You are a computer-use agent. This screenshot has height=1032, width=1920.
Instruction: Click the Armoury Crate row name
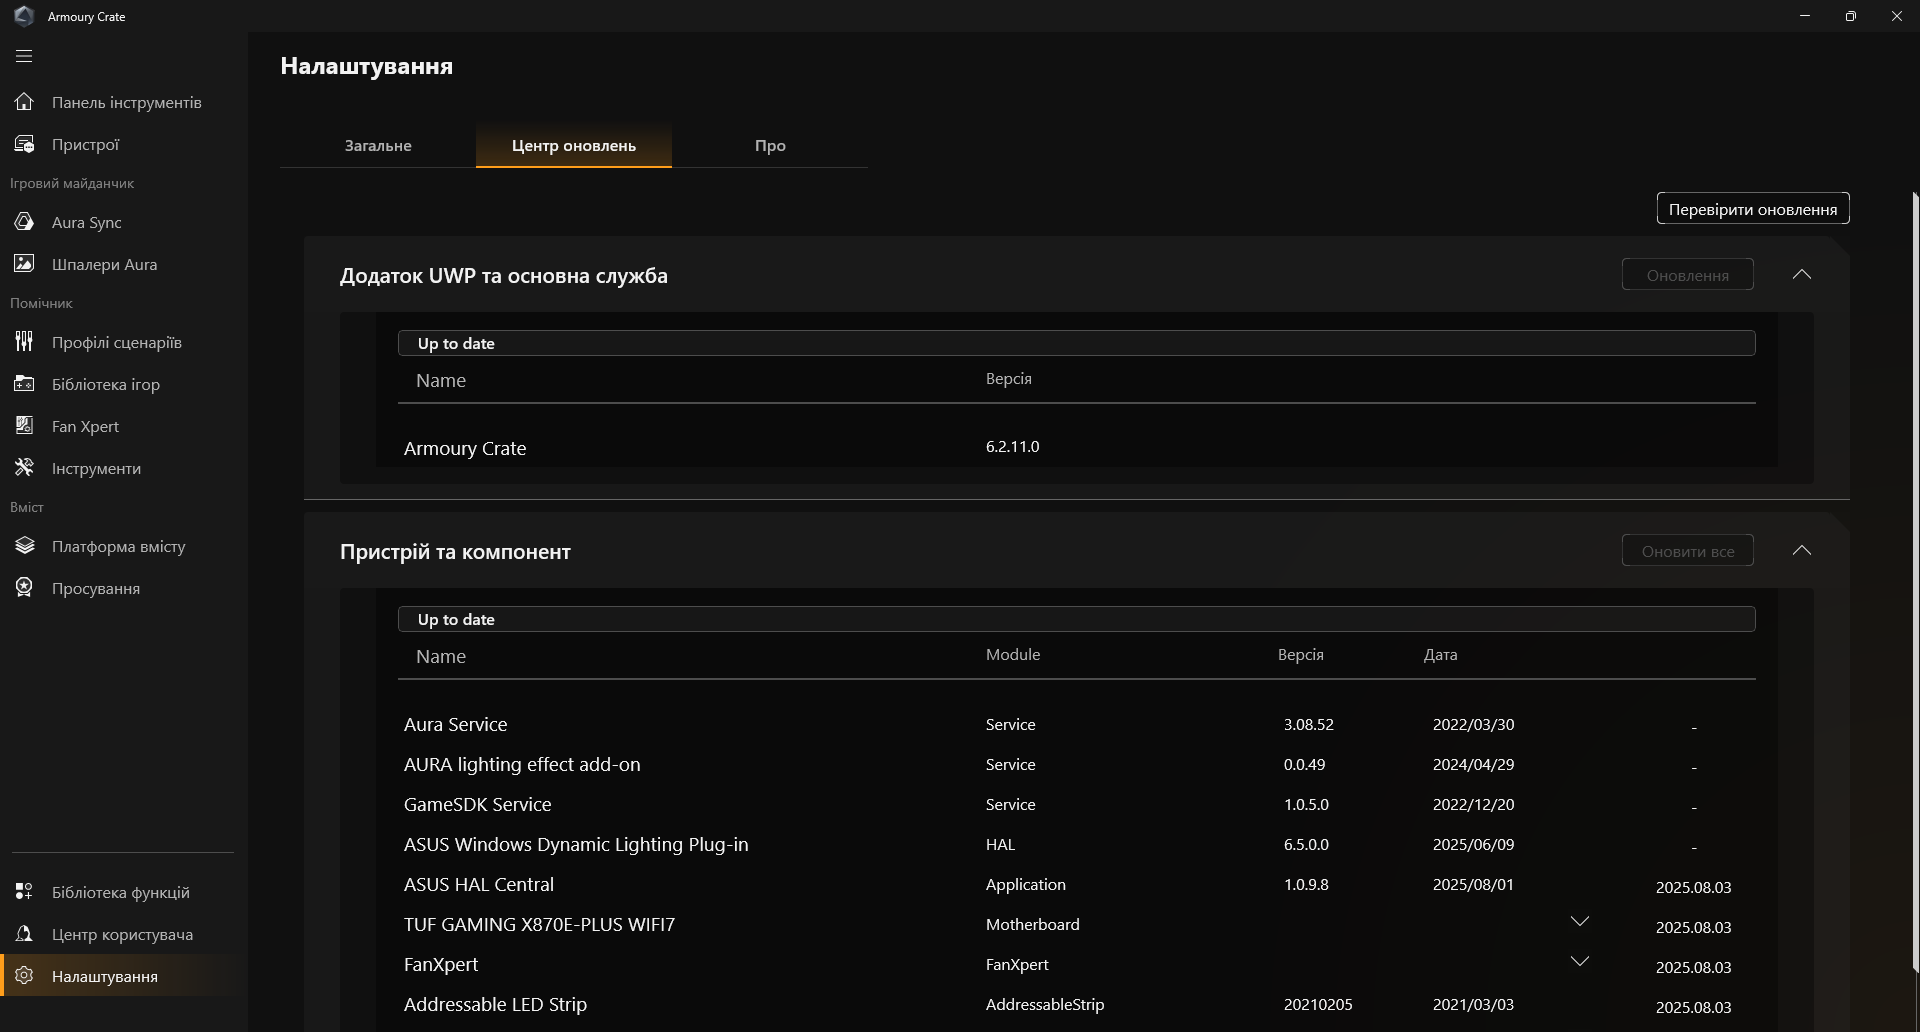pyautogui.click(x=465, y=448)
